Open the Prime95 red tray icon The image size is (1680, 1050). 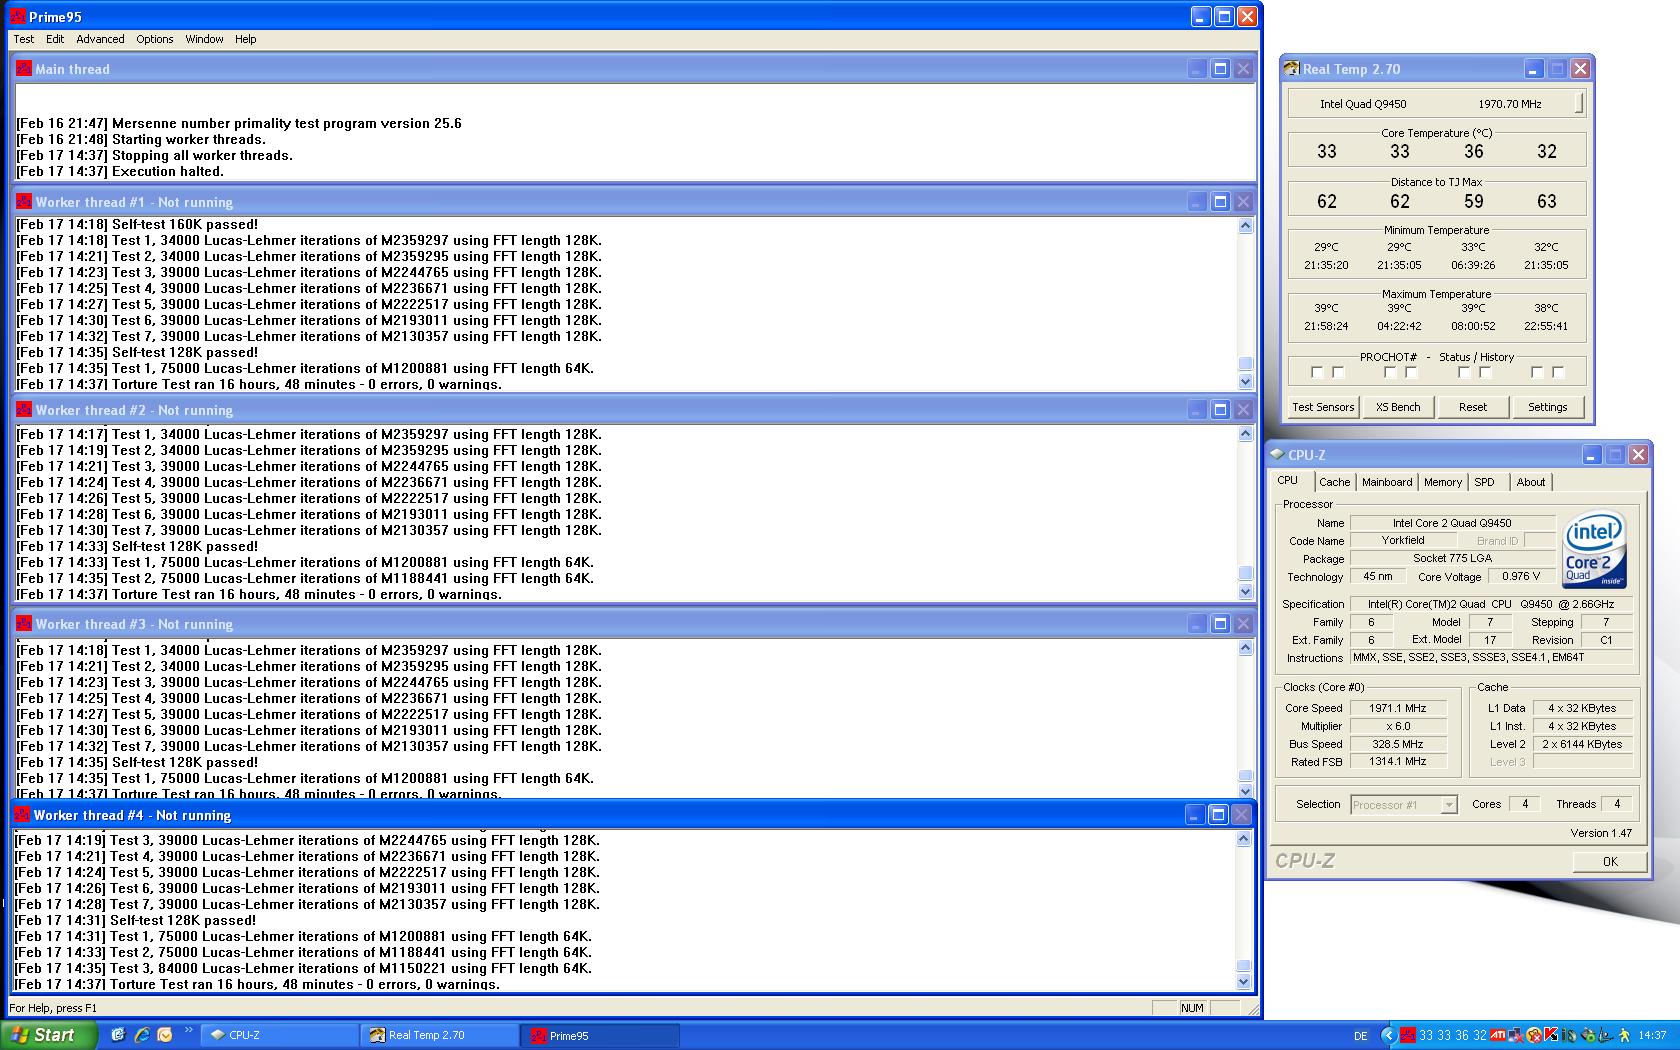1408,1035
